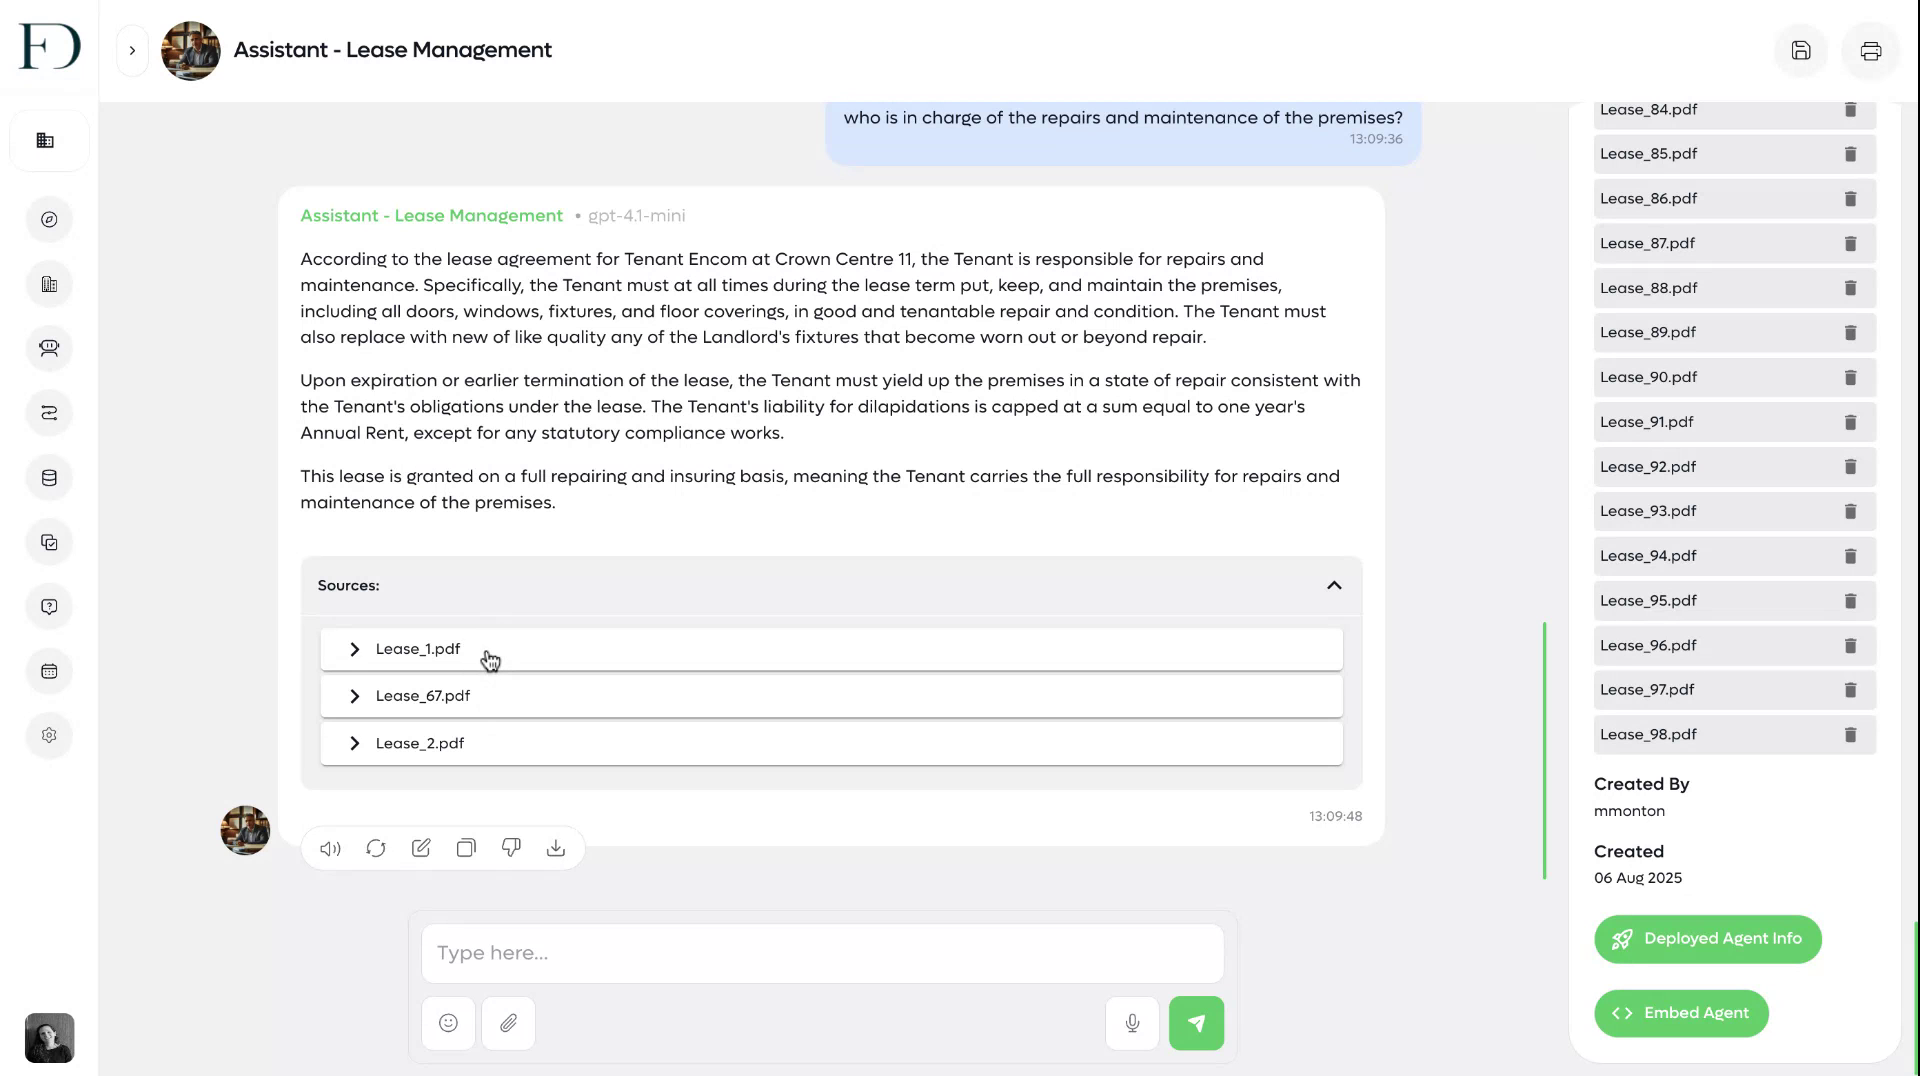Click the Assistant - Lease Management green title
The image size is (1920, 1076).
coord(431,217)
